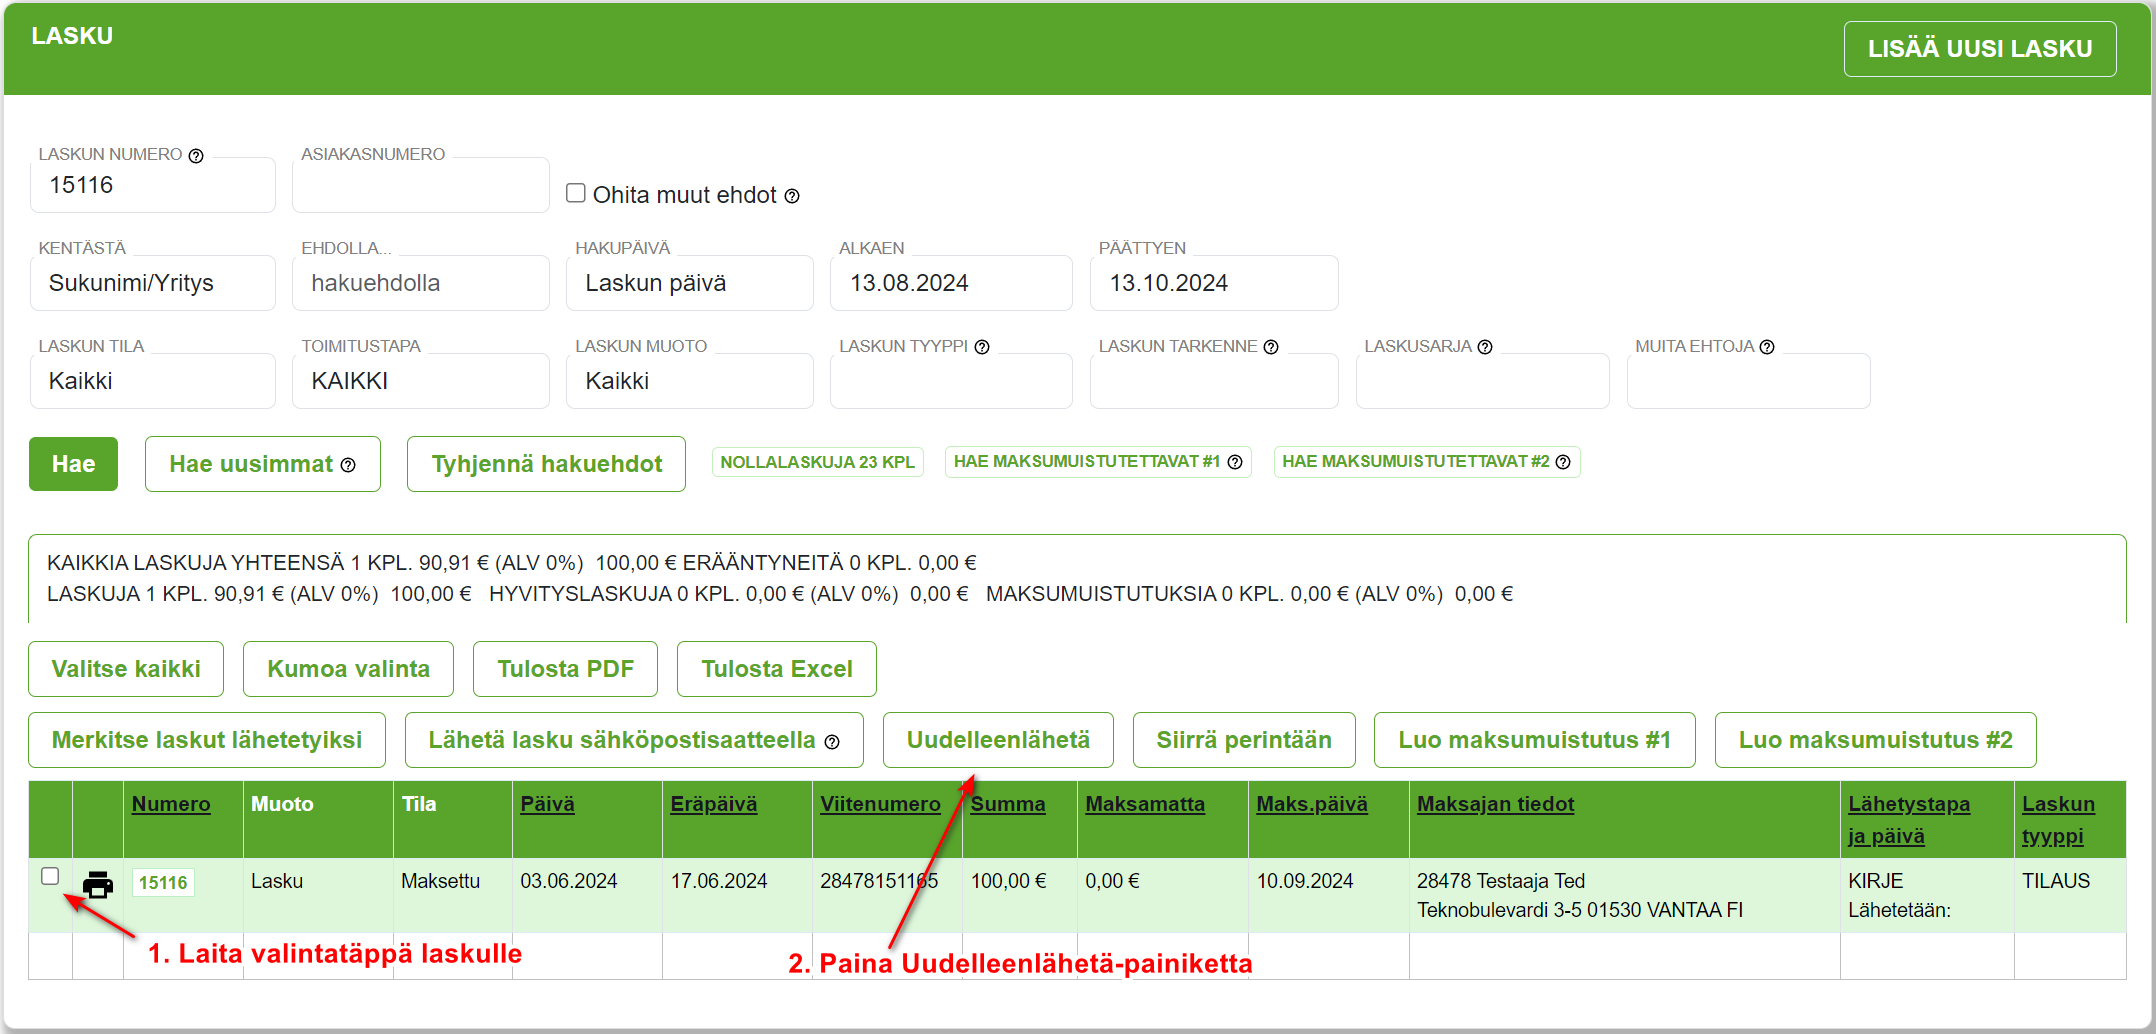Open the Laskusarja dropdown
Viewport: 2156px width, 1034px height.
1483,381
